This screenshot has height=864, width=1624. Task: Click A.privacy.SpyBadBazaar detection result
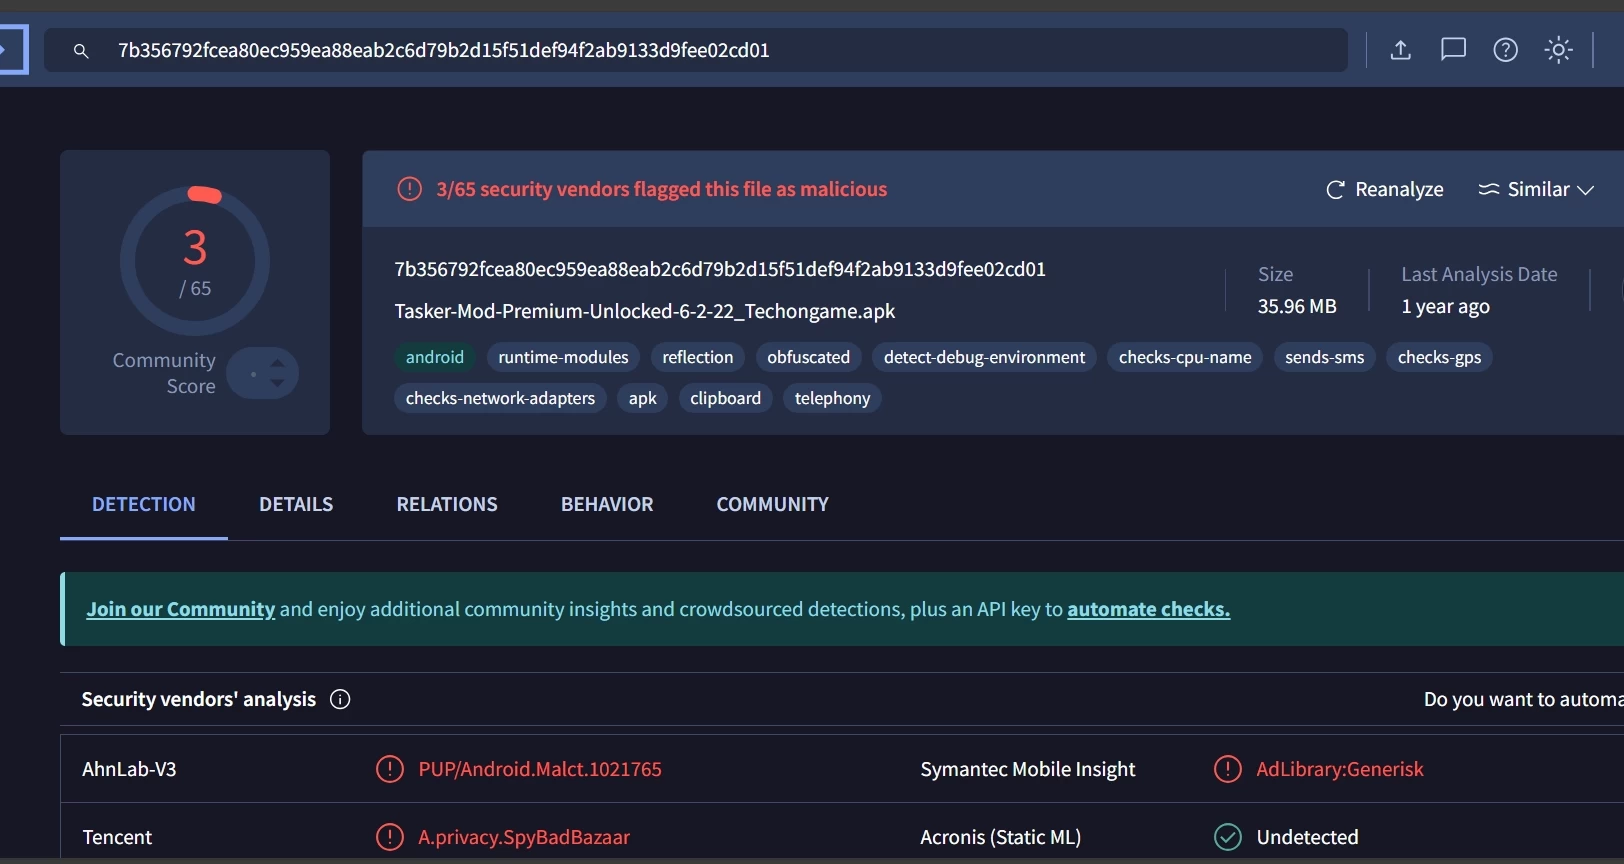point(524,837)
